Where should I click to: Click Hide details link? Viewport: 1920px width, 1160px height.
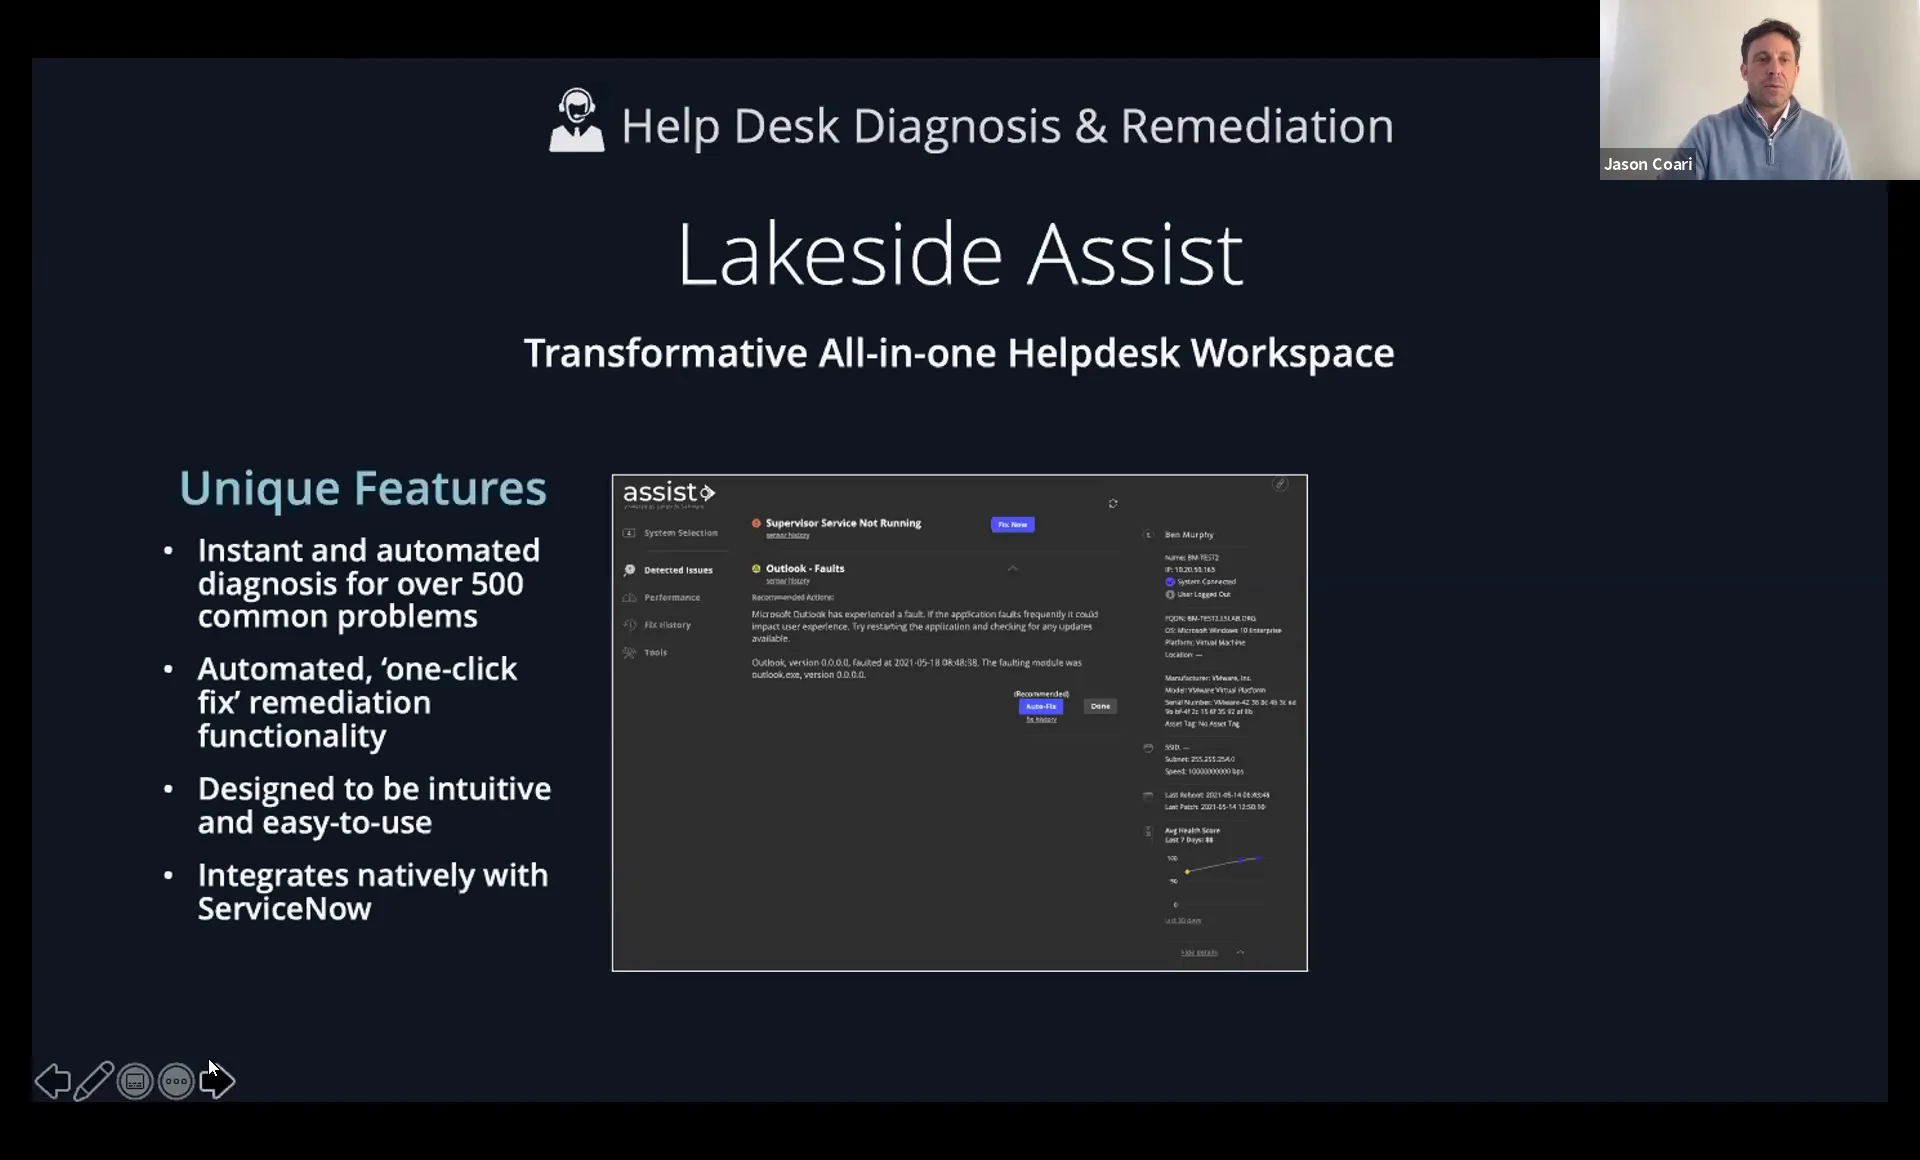click(1199, 953)
